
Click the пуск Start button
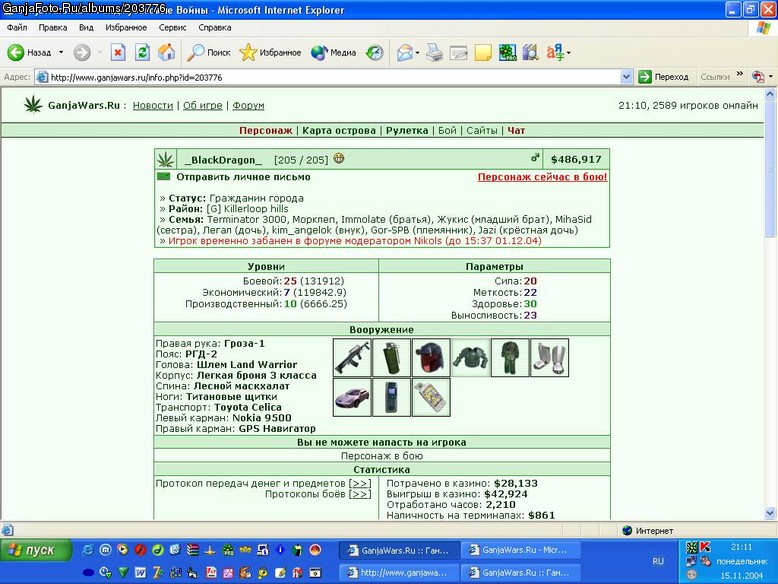(36, 550)
